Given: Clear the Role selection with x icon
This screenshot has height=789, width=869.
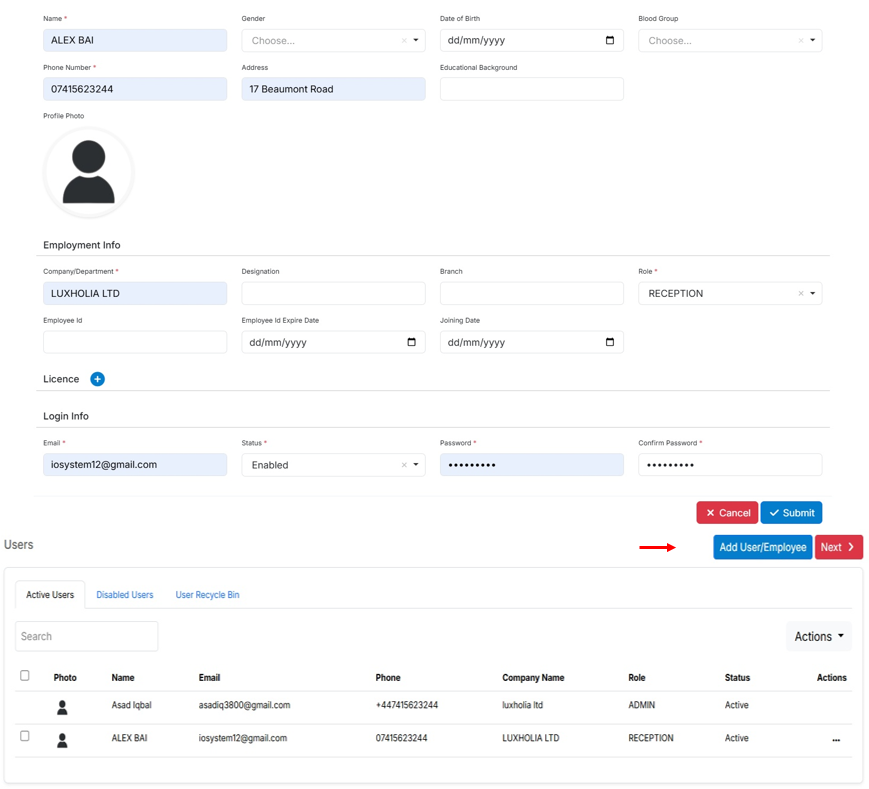Looking at the screenshot, I should tap(800, 294).
